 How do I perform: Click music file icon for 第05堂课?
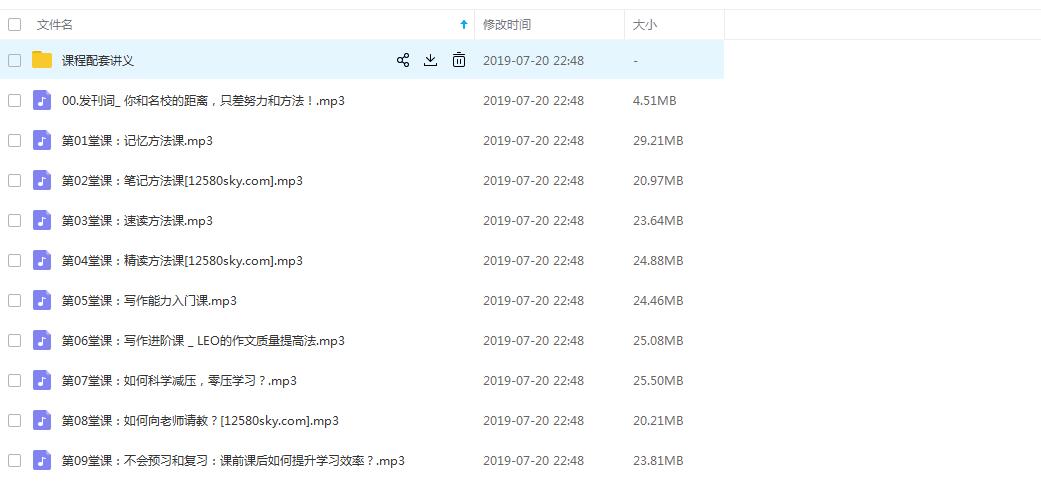coord(42,300)
